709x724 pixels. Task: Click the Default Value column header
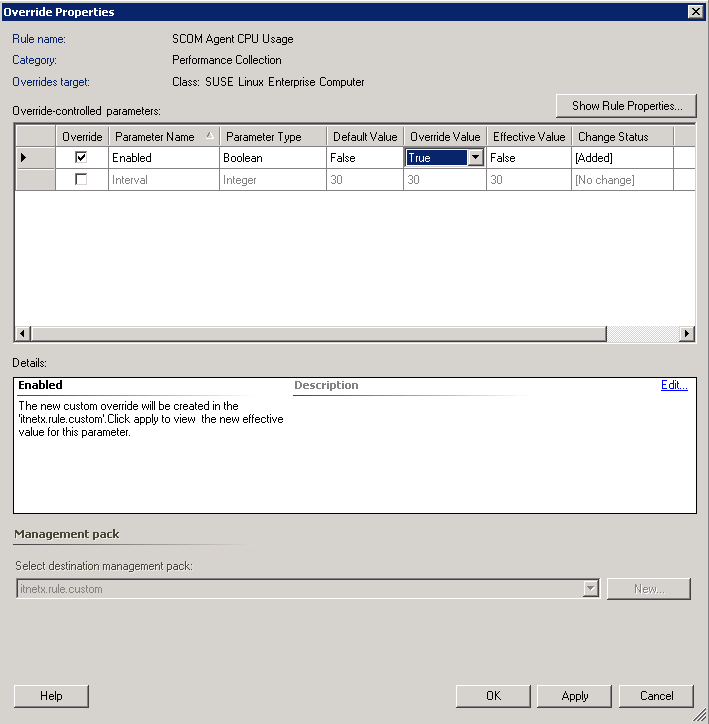click(365, 137)
